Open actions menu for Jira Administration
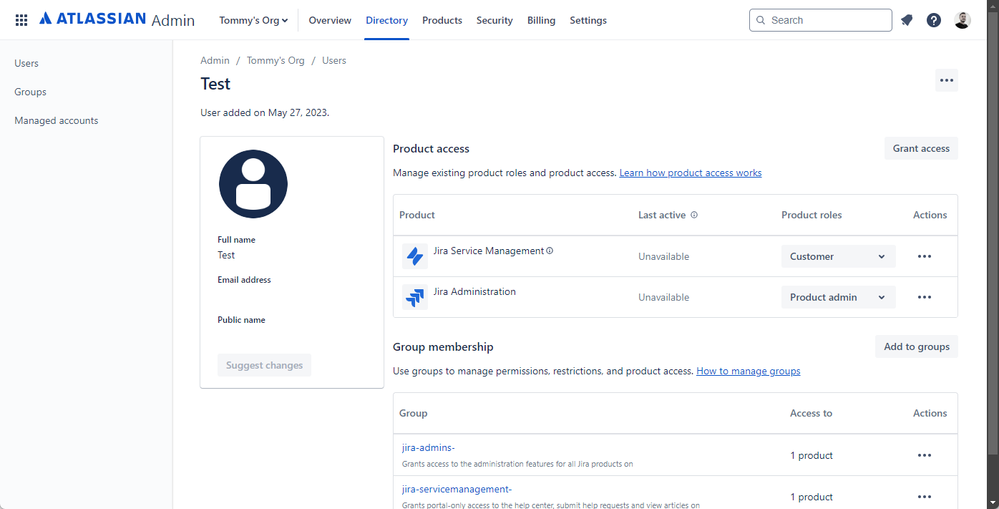 pyautogui.click(x=924, y=297)
